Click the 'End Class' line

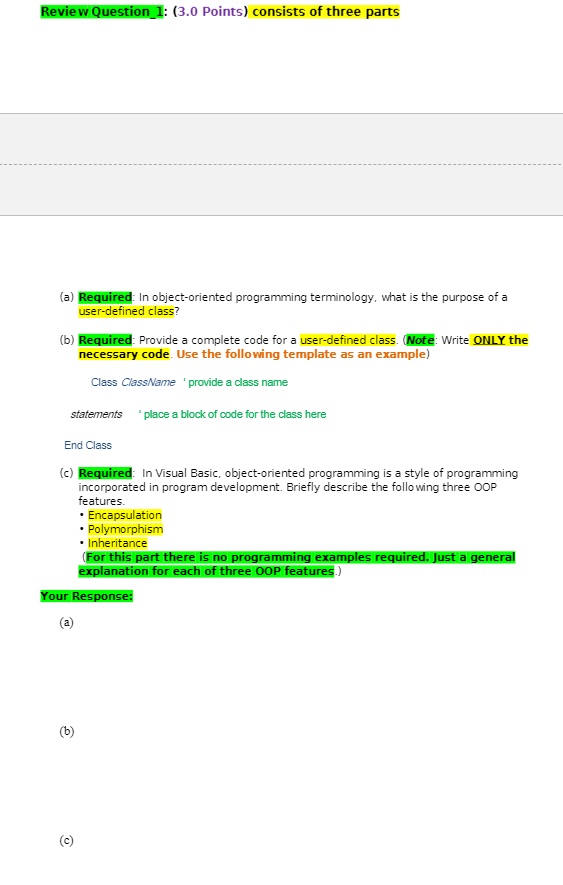[88, 445]
